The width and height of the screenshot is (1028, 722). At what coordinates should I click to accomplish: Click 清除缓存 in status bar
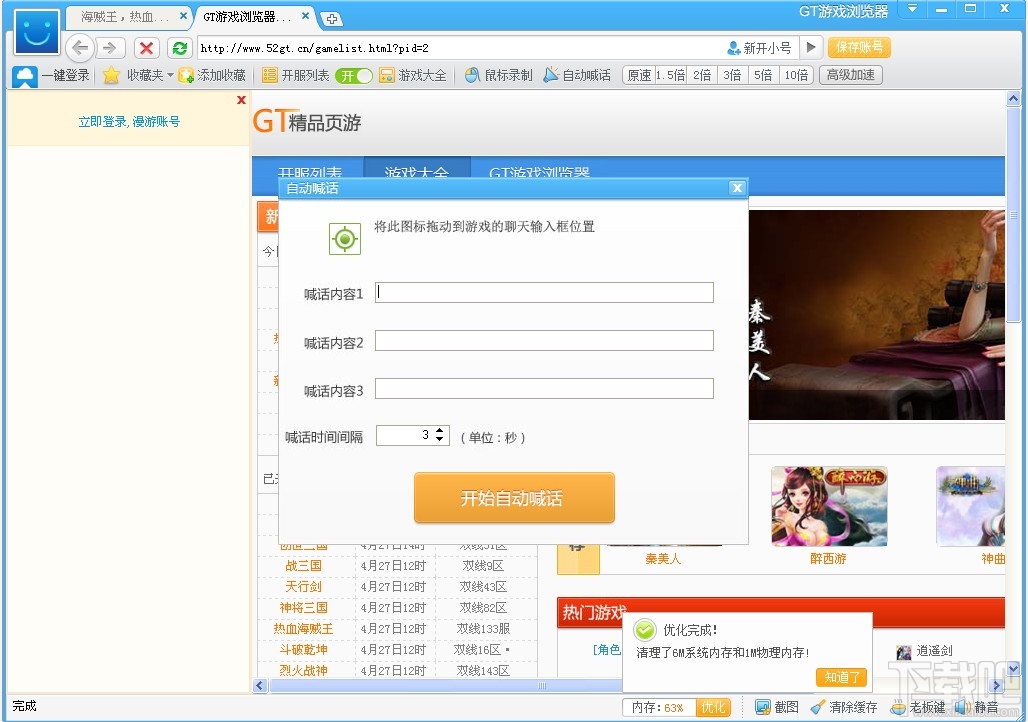click(844, 708)
